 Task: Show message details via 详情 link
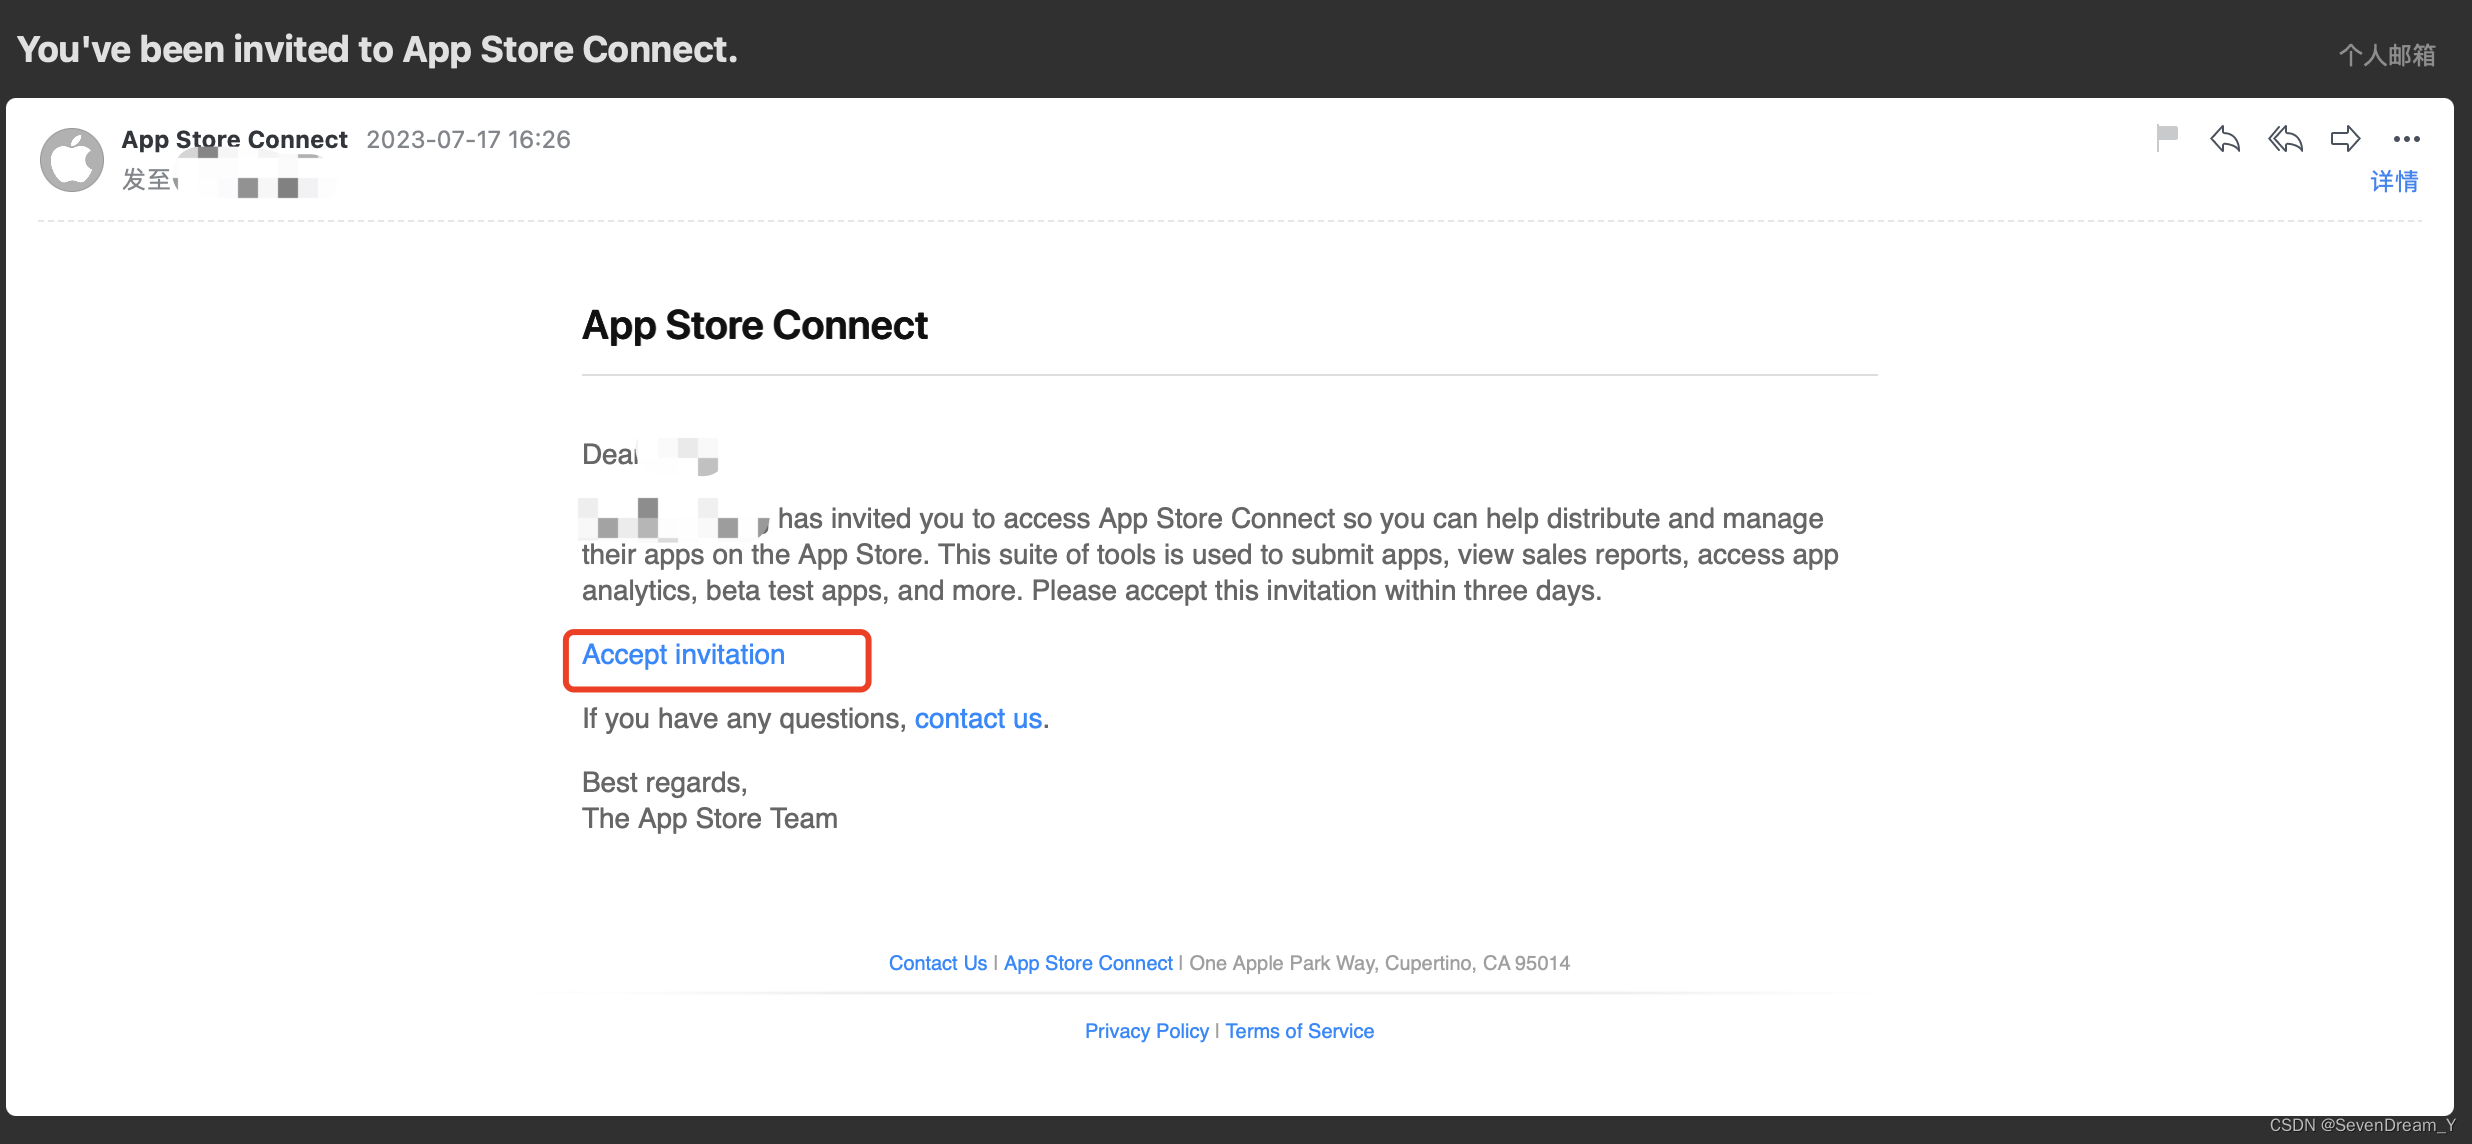click(2394, 181)
